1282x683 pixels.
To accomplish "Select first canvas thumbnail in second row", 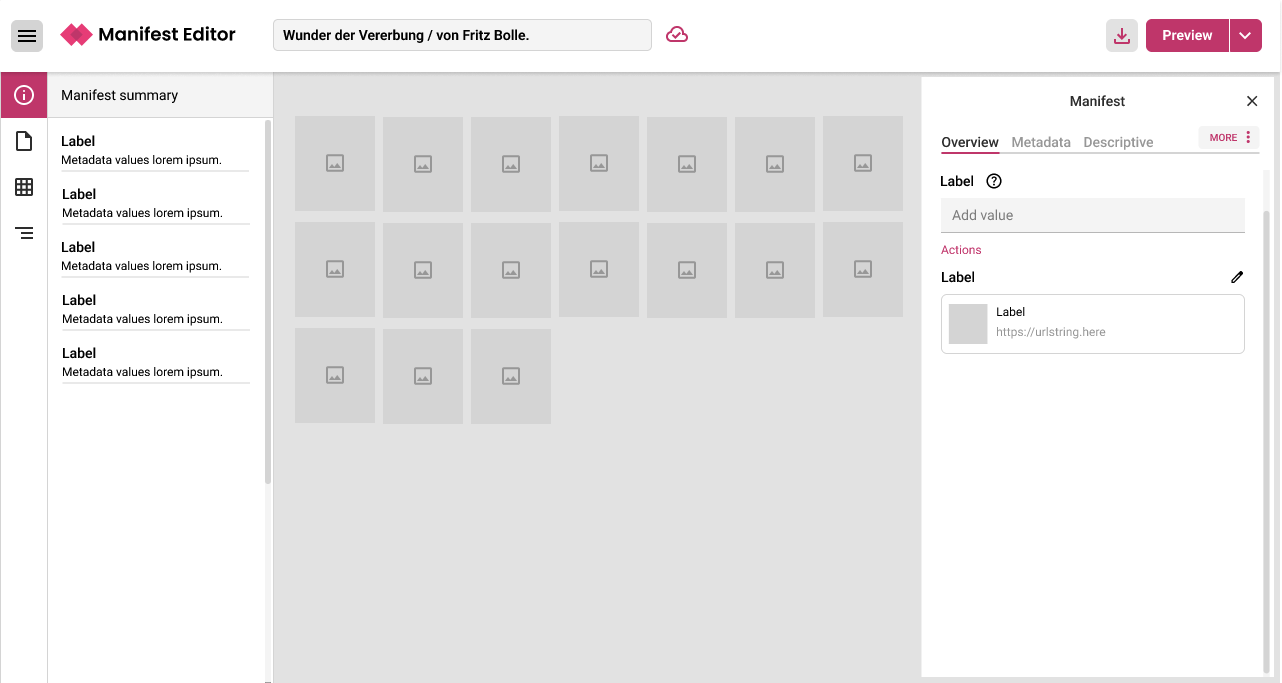I will click(335, 269).
